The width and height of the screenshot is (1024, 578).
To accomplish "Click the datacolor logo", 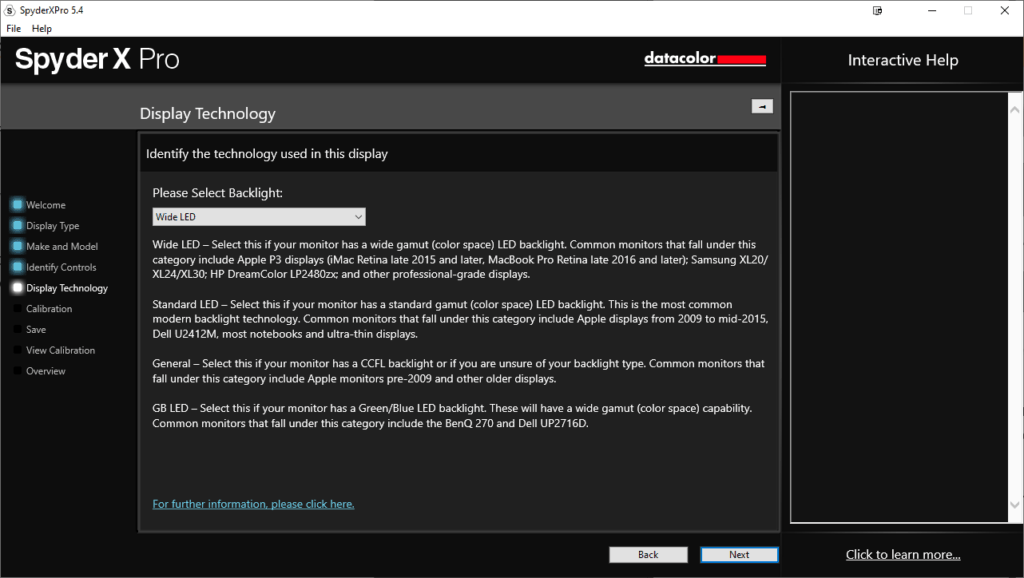I will pyautogui.click(x=705, y=59).
